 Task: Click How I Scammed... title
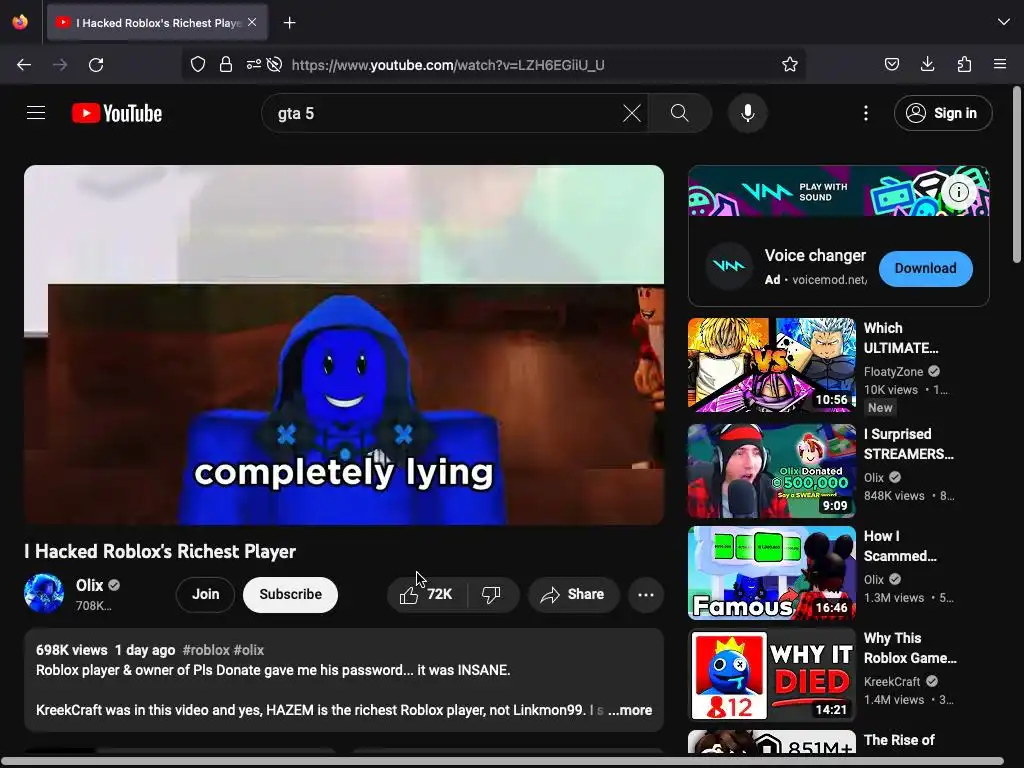(900, 546)
